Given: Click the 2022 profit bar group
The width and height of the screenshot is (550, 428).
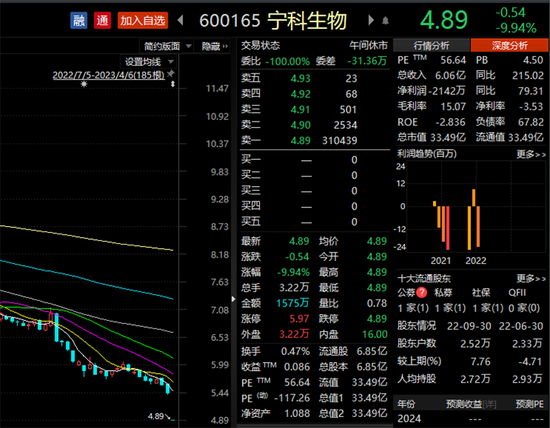Looking at the screenshot, I should point(474,219).
